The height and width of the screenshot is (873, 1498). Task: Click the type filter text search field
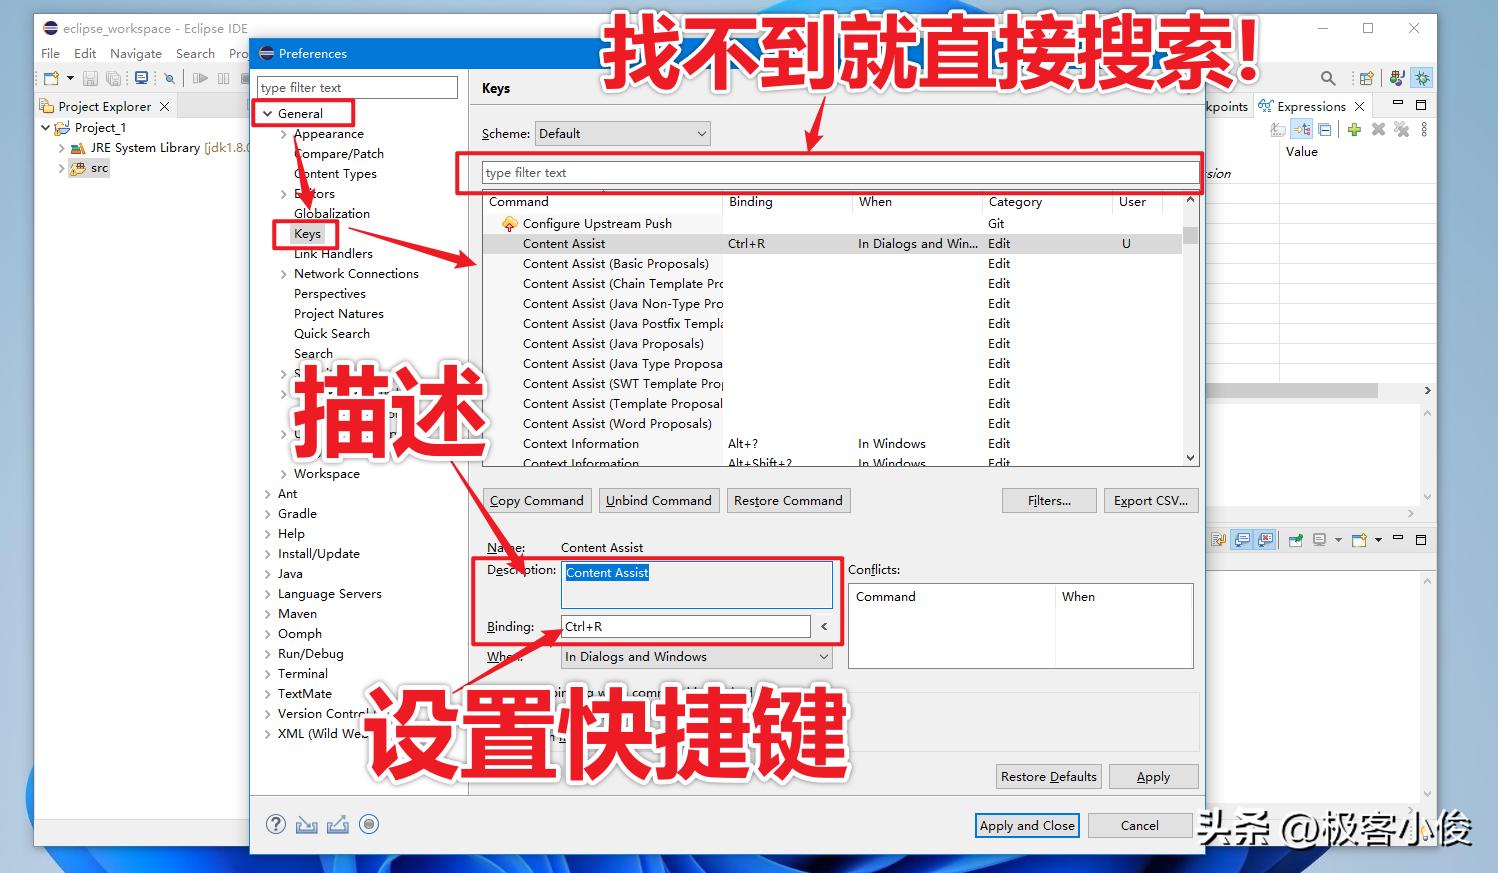point(357,87)
